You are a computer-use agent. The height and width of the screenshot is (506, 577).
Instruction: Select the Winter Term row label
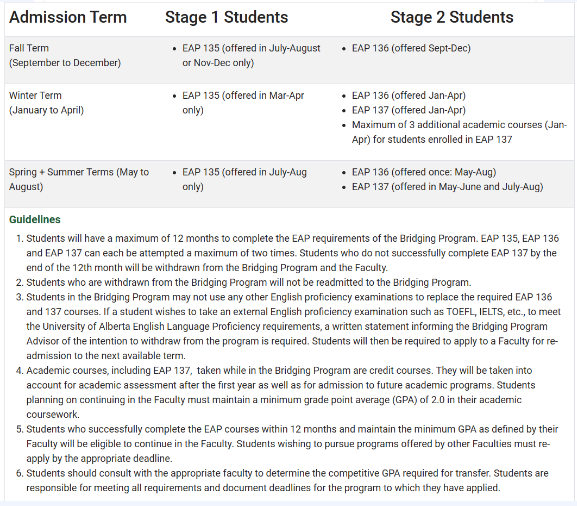coord(46,103)
